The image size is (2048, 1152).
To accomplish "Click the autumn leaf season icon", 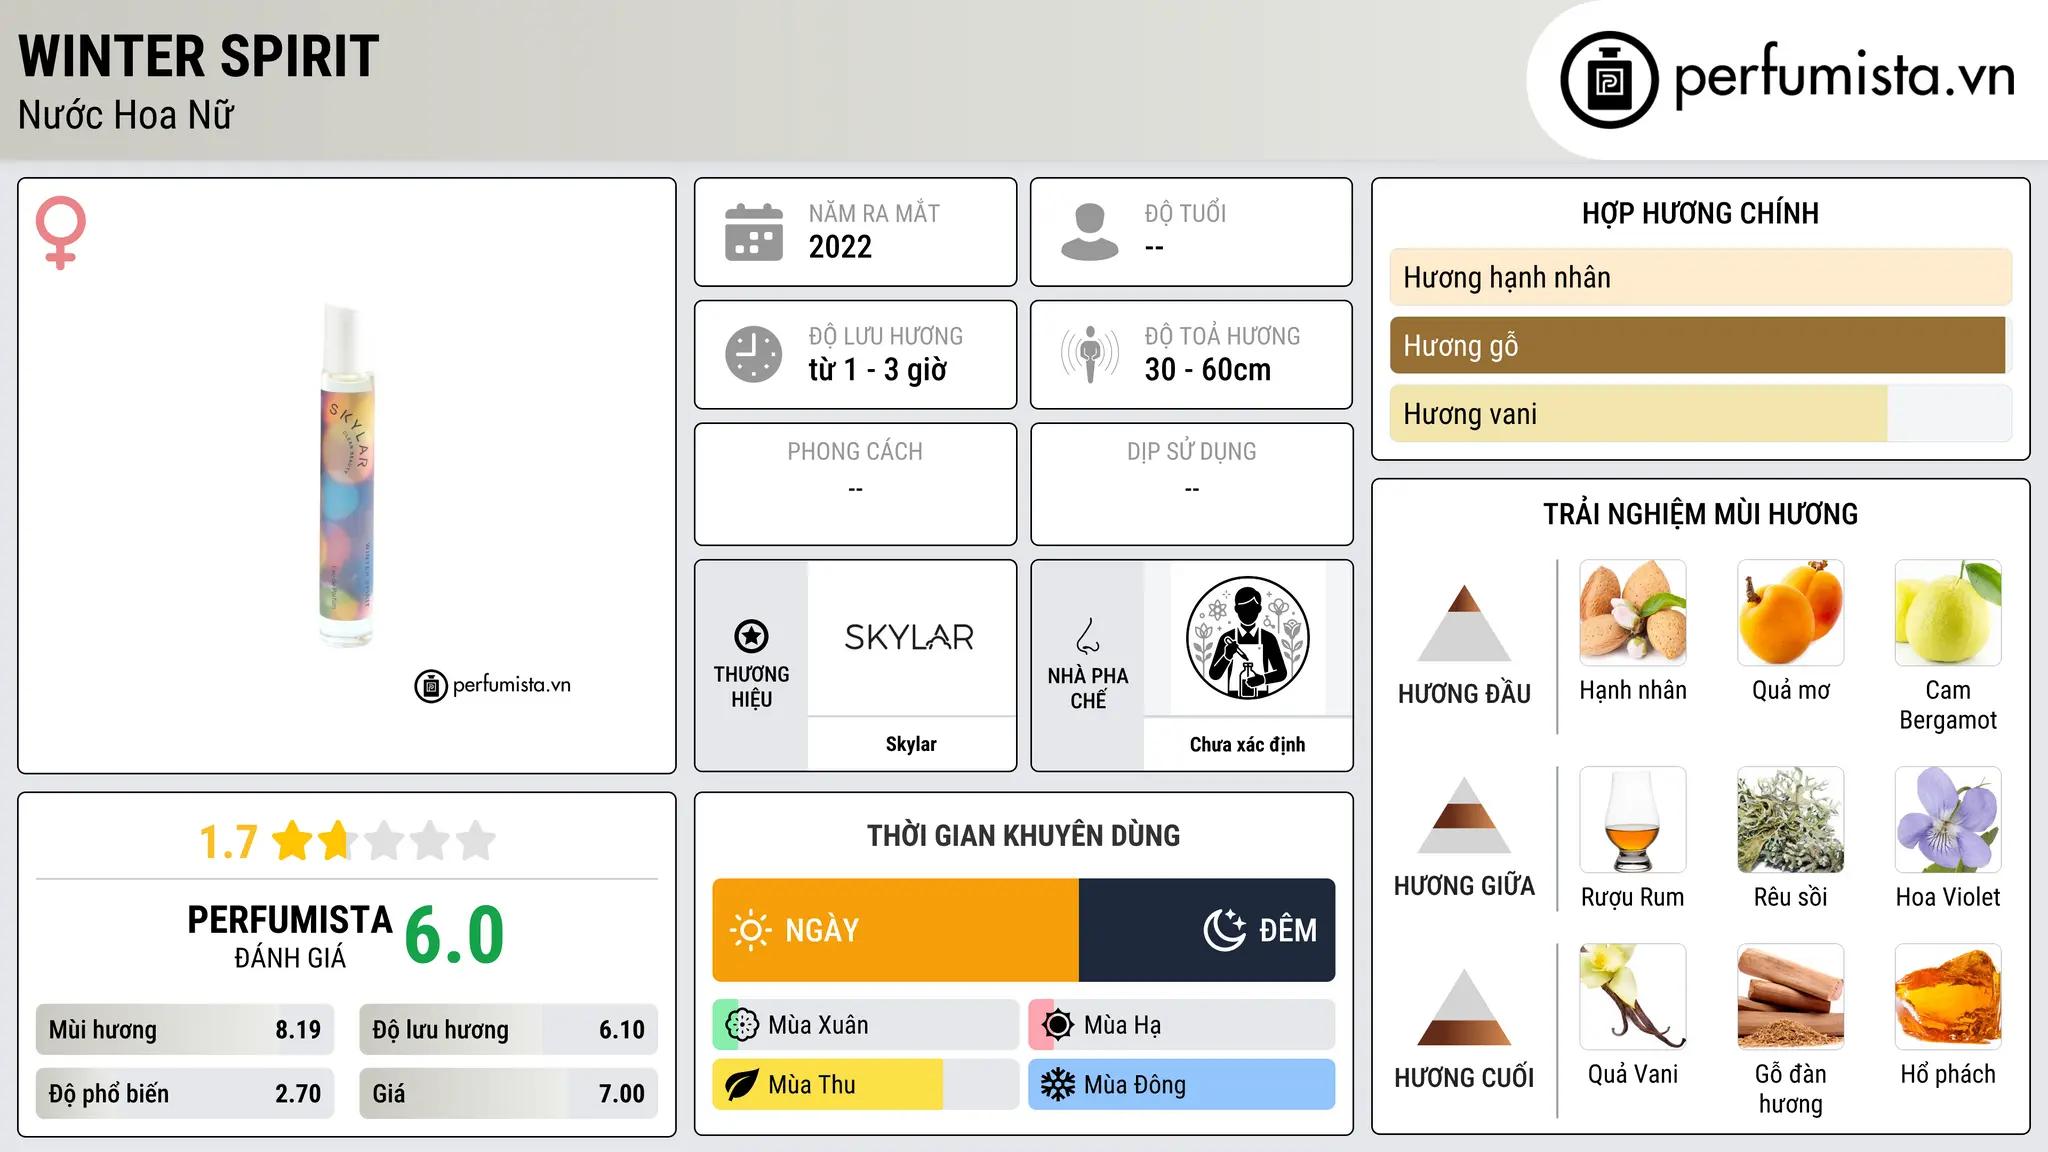I will [742, 1085].
